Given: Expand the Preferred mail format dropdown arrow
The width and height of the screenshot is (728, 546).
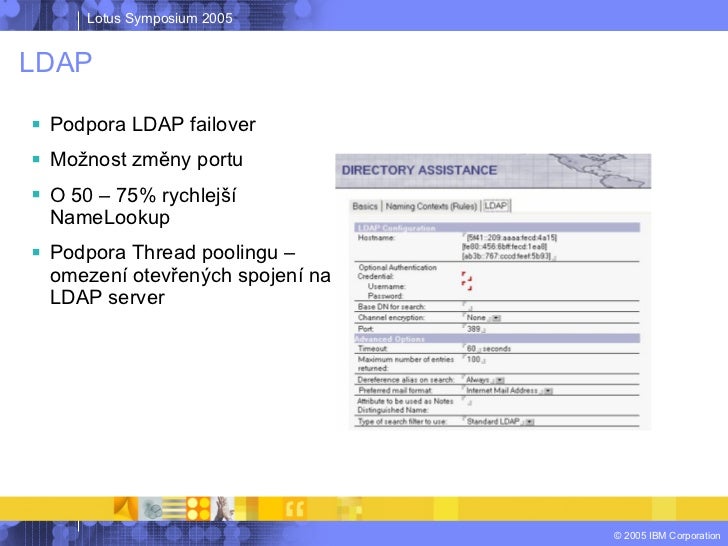Looking at the screenshot, I should 548,391.
